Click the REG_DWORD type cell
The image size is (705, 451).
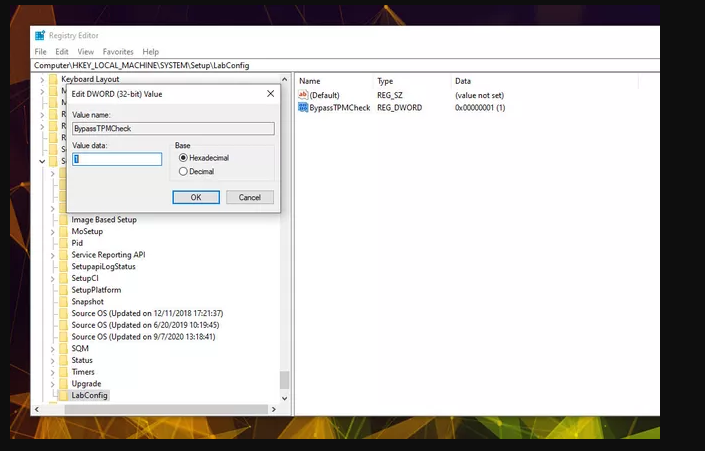coord(399,108)
